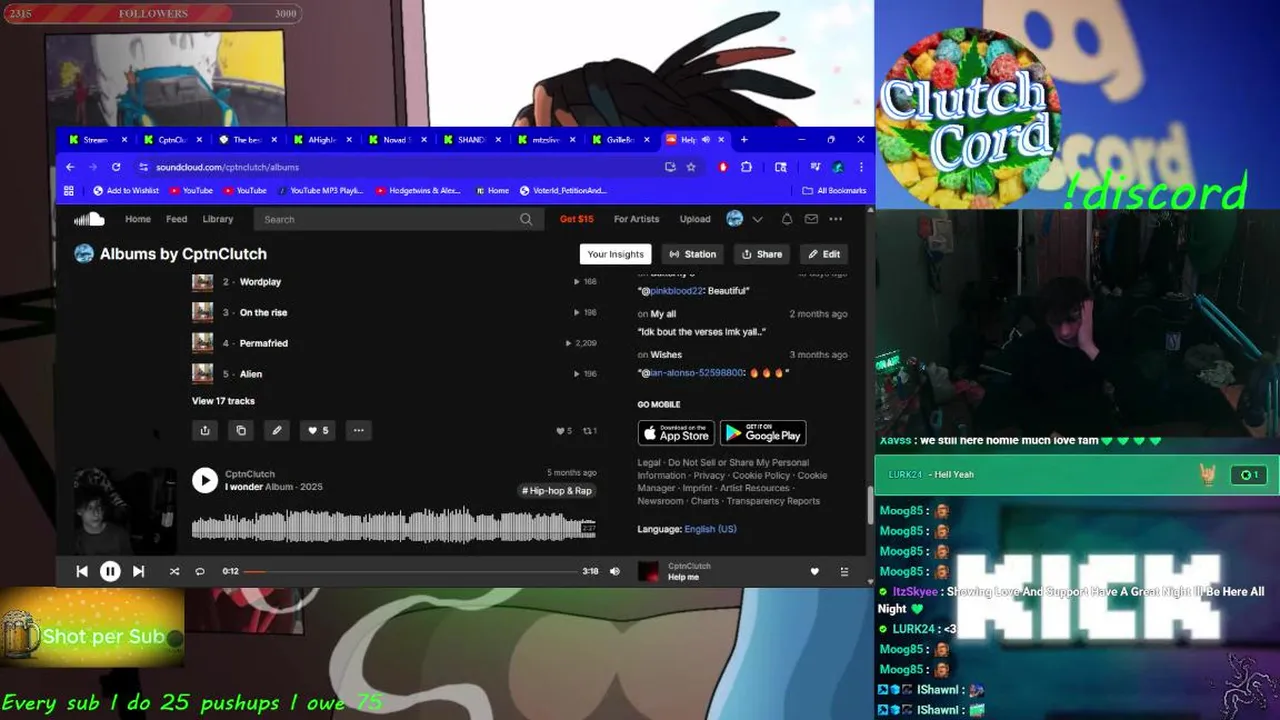This screenshot has height=720, width=1280.
Task: Click the red extension icon in toolbar
Action: [x=723, y=167]
